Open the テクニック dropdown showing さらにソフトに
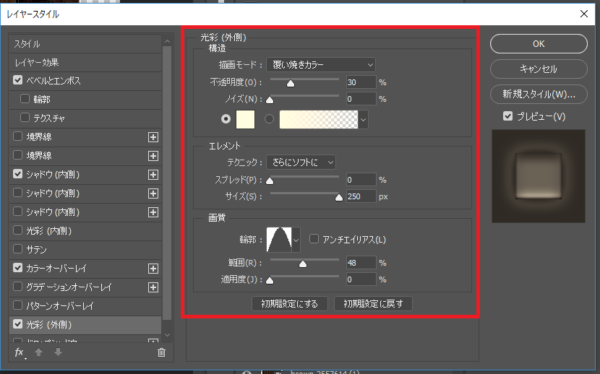The width and height of the screenshot is (600, 374). tap(301, 162)
